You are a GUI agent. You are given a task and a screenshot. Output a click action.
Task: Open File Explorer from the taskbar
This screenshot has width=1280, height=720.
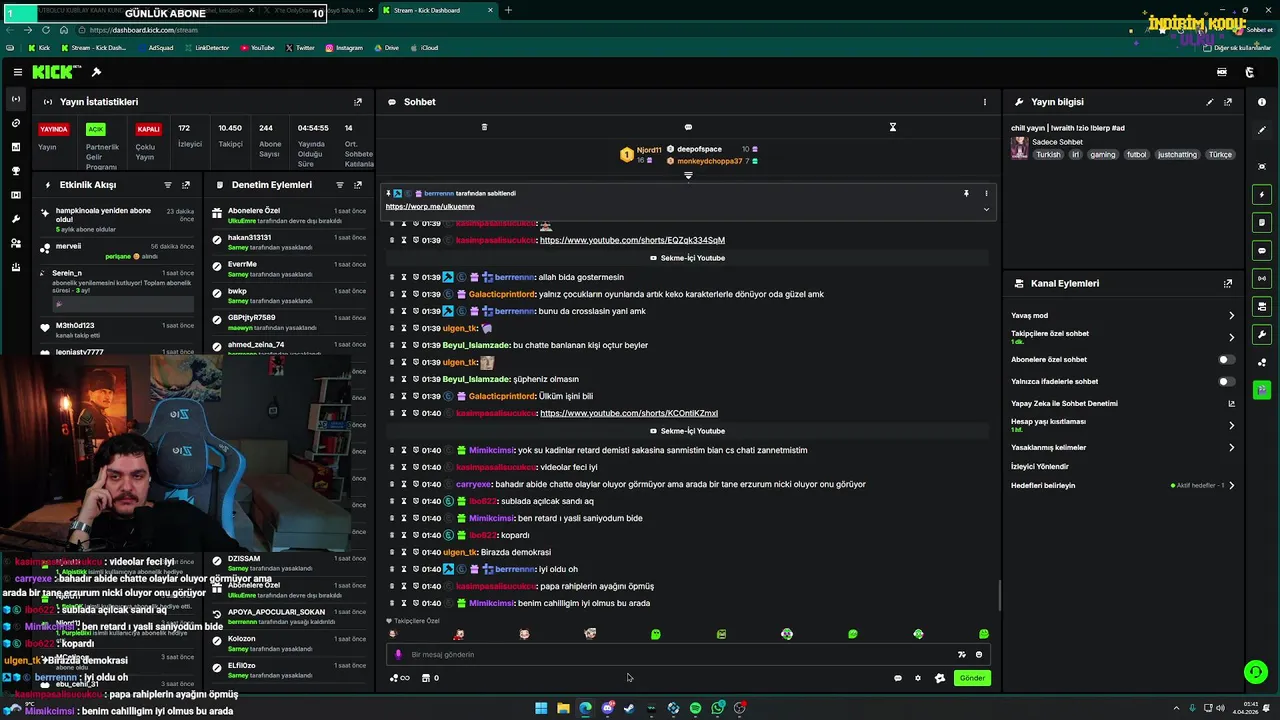point(563,708)
